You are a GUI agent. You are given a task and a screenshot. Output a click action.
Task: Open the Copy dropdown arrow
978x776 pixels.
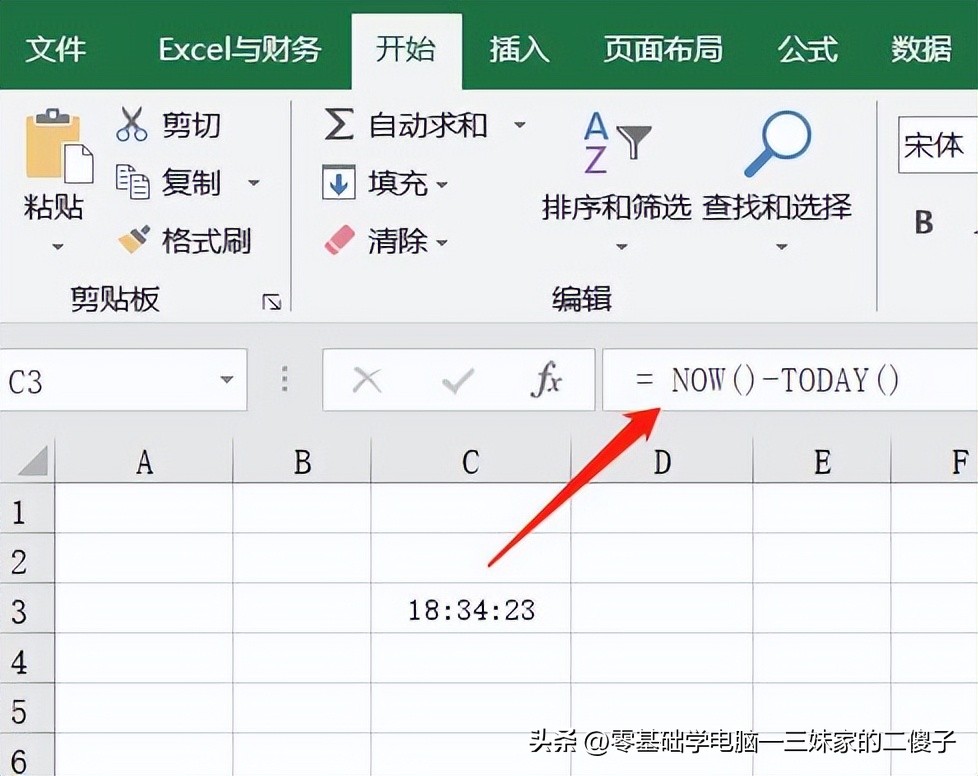(x=253, y=183)
